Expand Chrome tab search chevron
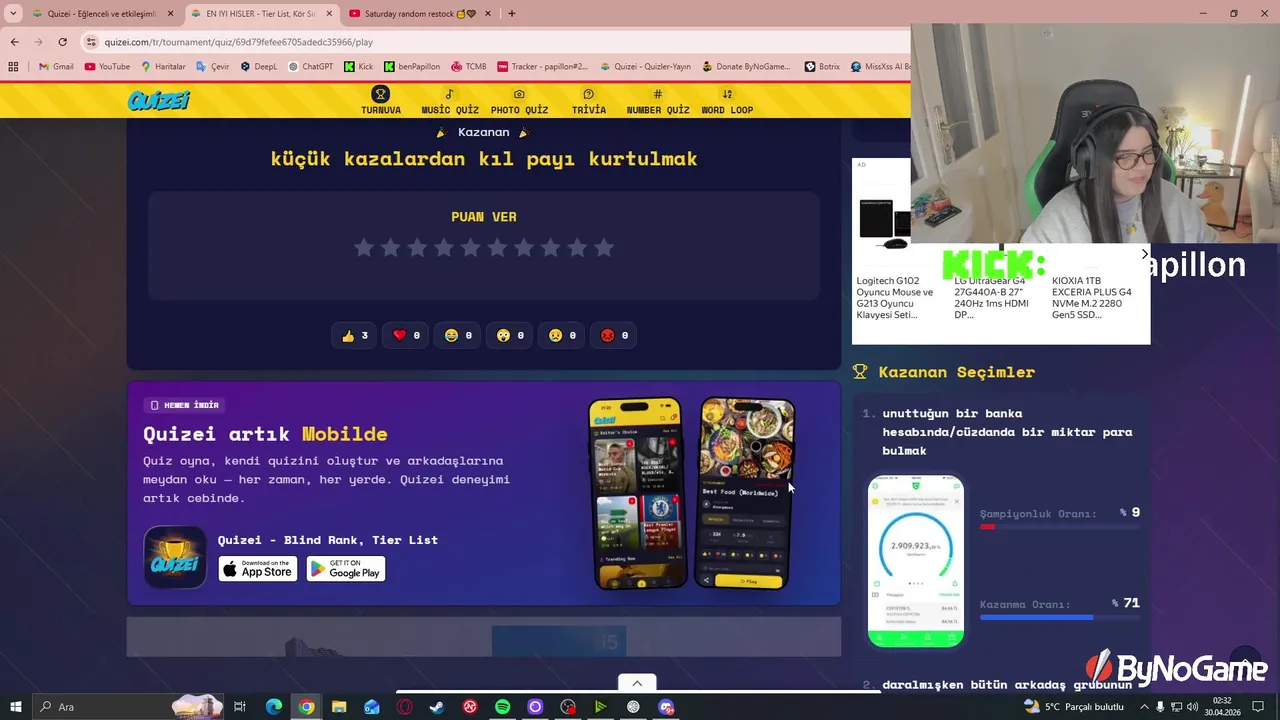The width and height of the screenshot is (1280, 720). coord(13,13)
